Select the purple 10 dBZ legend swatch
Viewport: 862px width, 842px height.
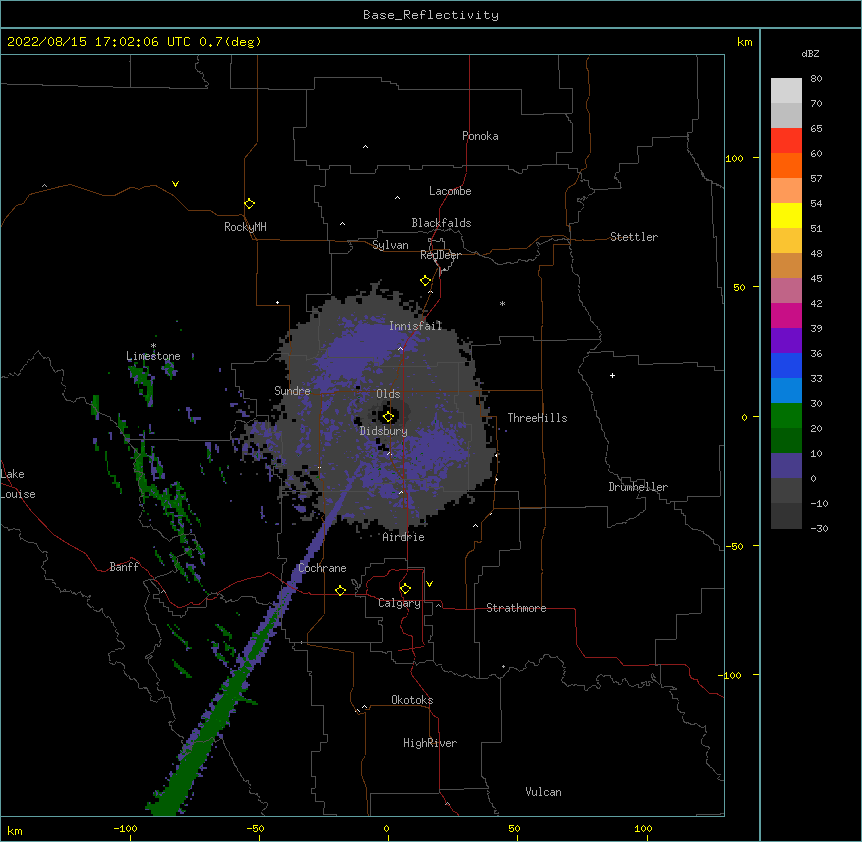coord(786,466)
